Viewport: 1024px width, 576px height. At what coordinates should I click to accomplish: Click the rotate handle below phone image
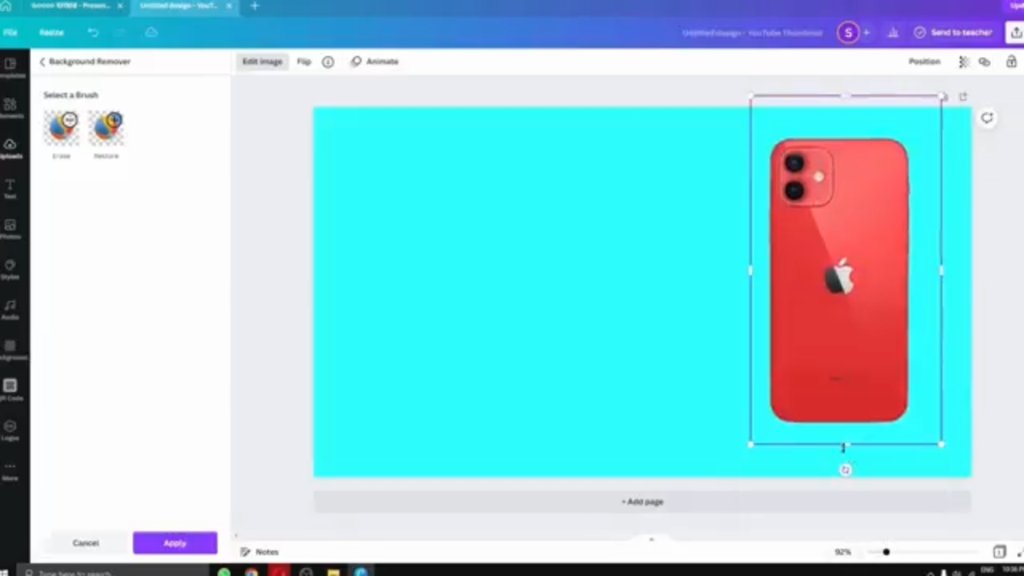coord(845,470)
